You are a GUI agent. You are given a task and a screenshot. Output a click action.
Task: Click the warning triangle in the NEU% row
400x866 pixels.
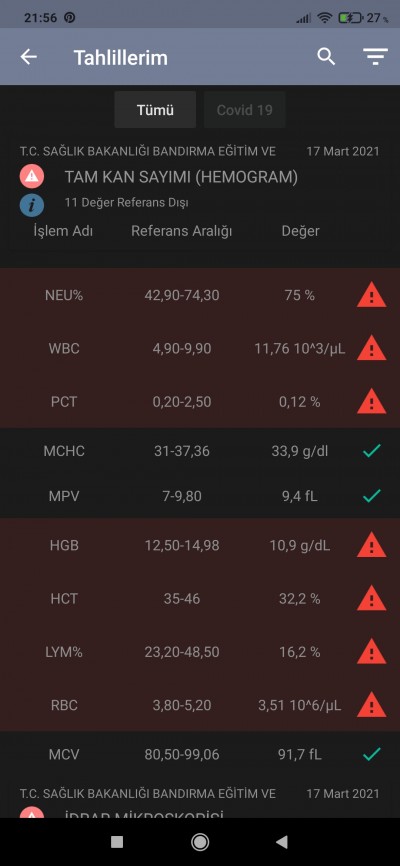372,295
